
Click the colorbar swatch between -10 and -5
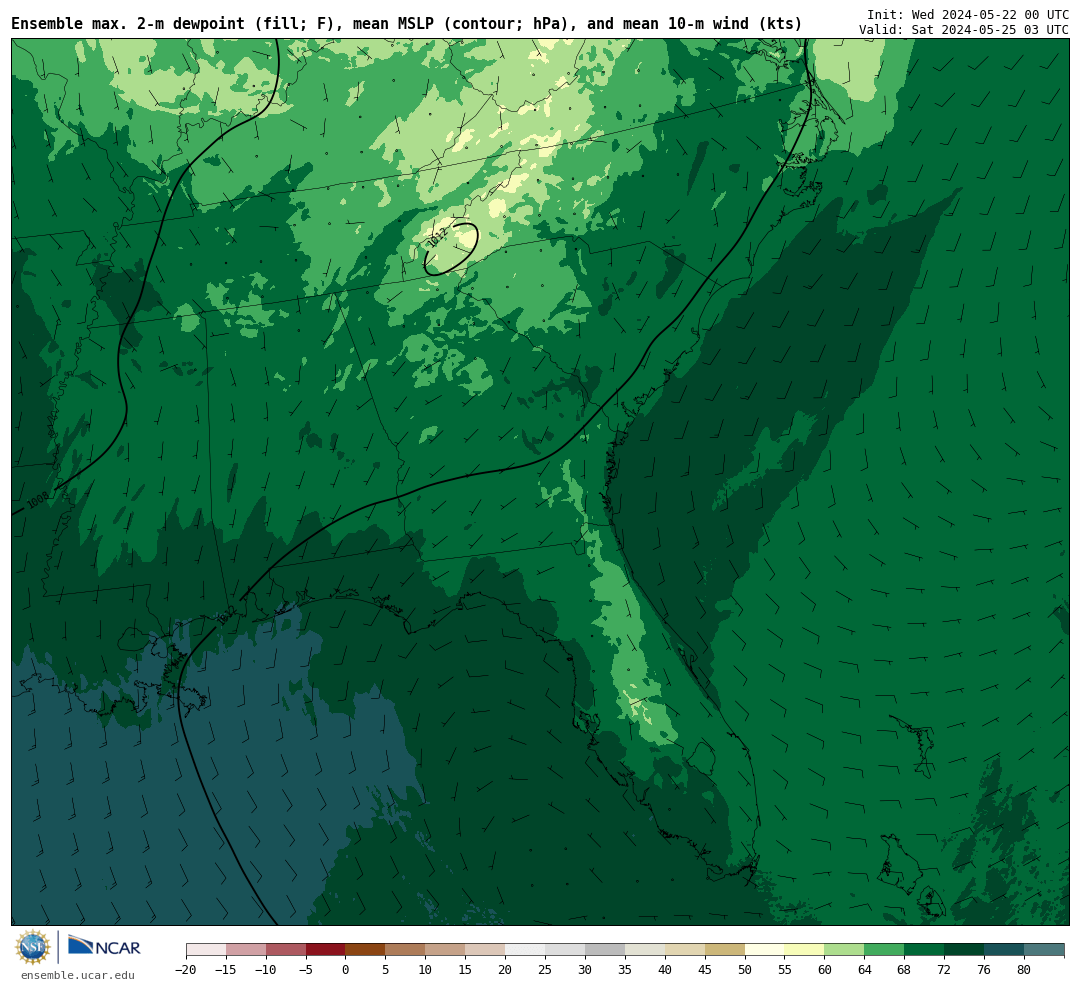(286, 950)
